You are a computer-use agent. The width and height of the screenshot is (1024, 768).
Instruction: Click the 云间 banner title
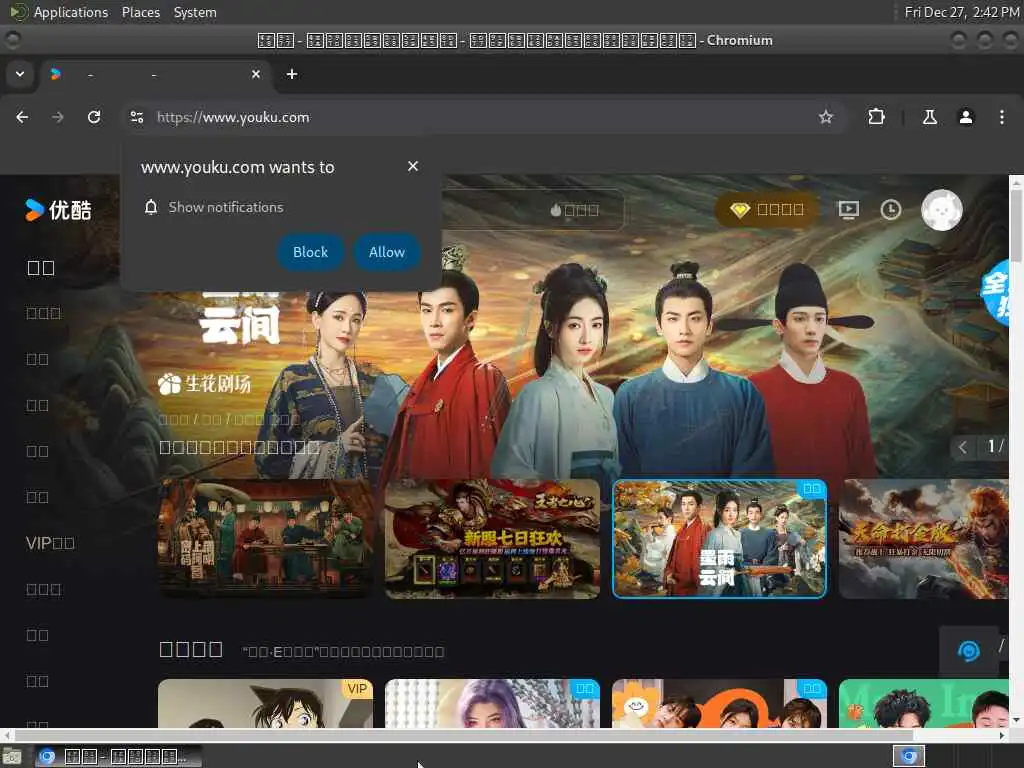pyautogui.click(x=240, y=325)
